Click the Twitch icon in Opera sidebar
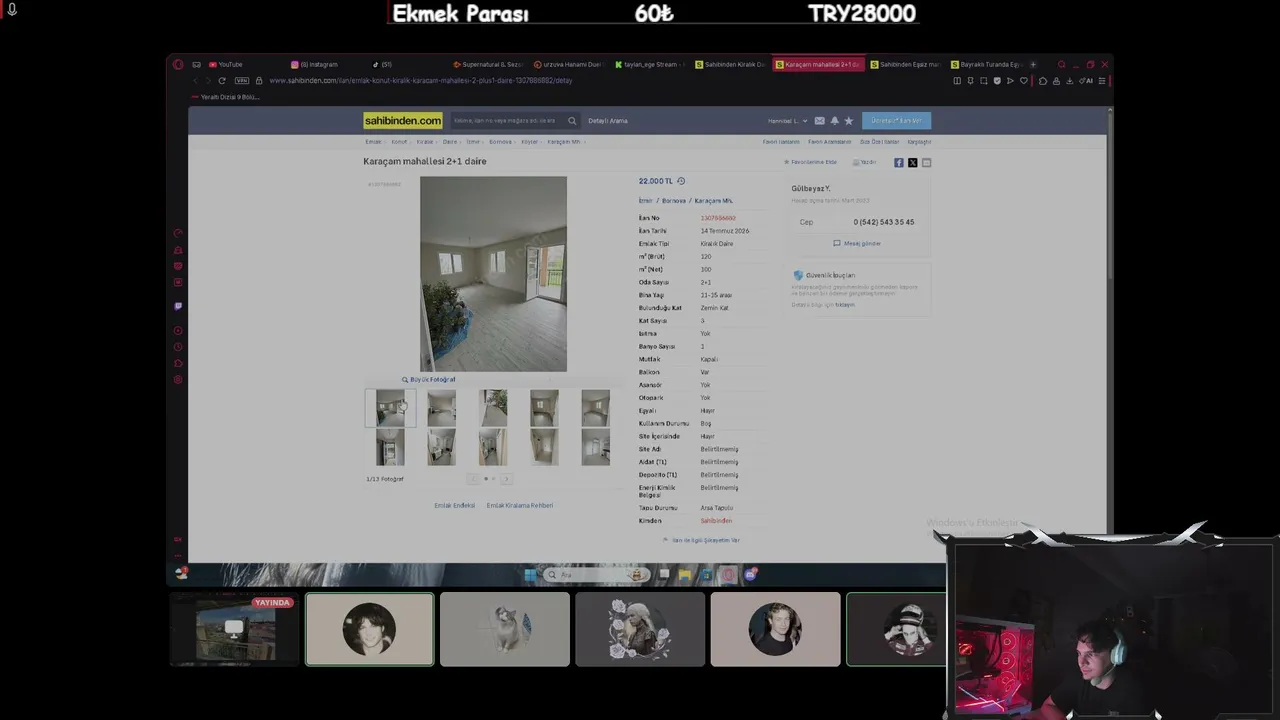The height and width of the screenshot is (720, 1280). pyautogui.click(x=178, y=306)
